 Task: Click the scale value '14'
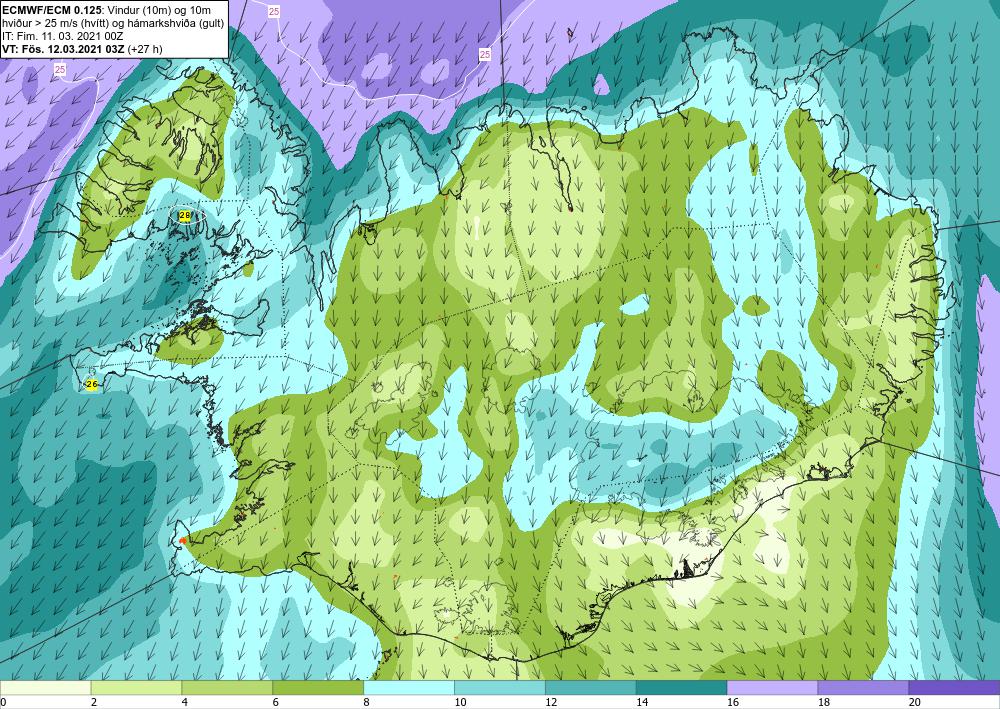642,703
